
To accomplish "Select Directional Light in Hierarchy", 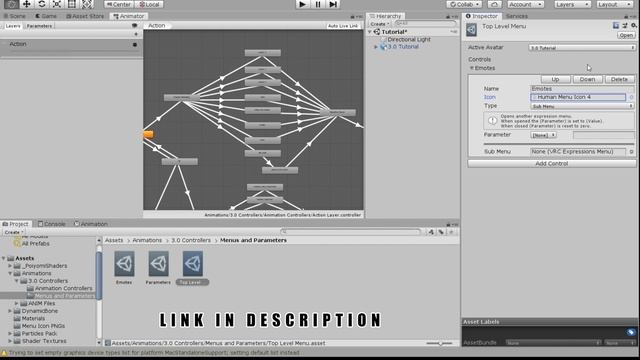I will click(409, 40).
